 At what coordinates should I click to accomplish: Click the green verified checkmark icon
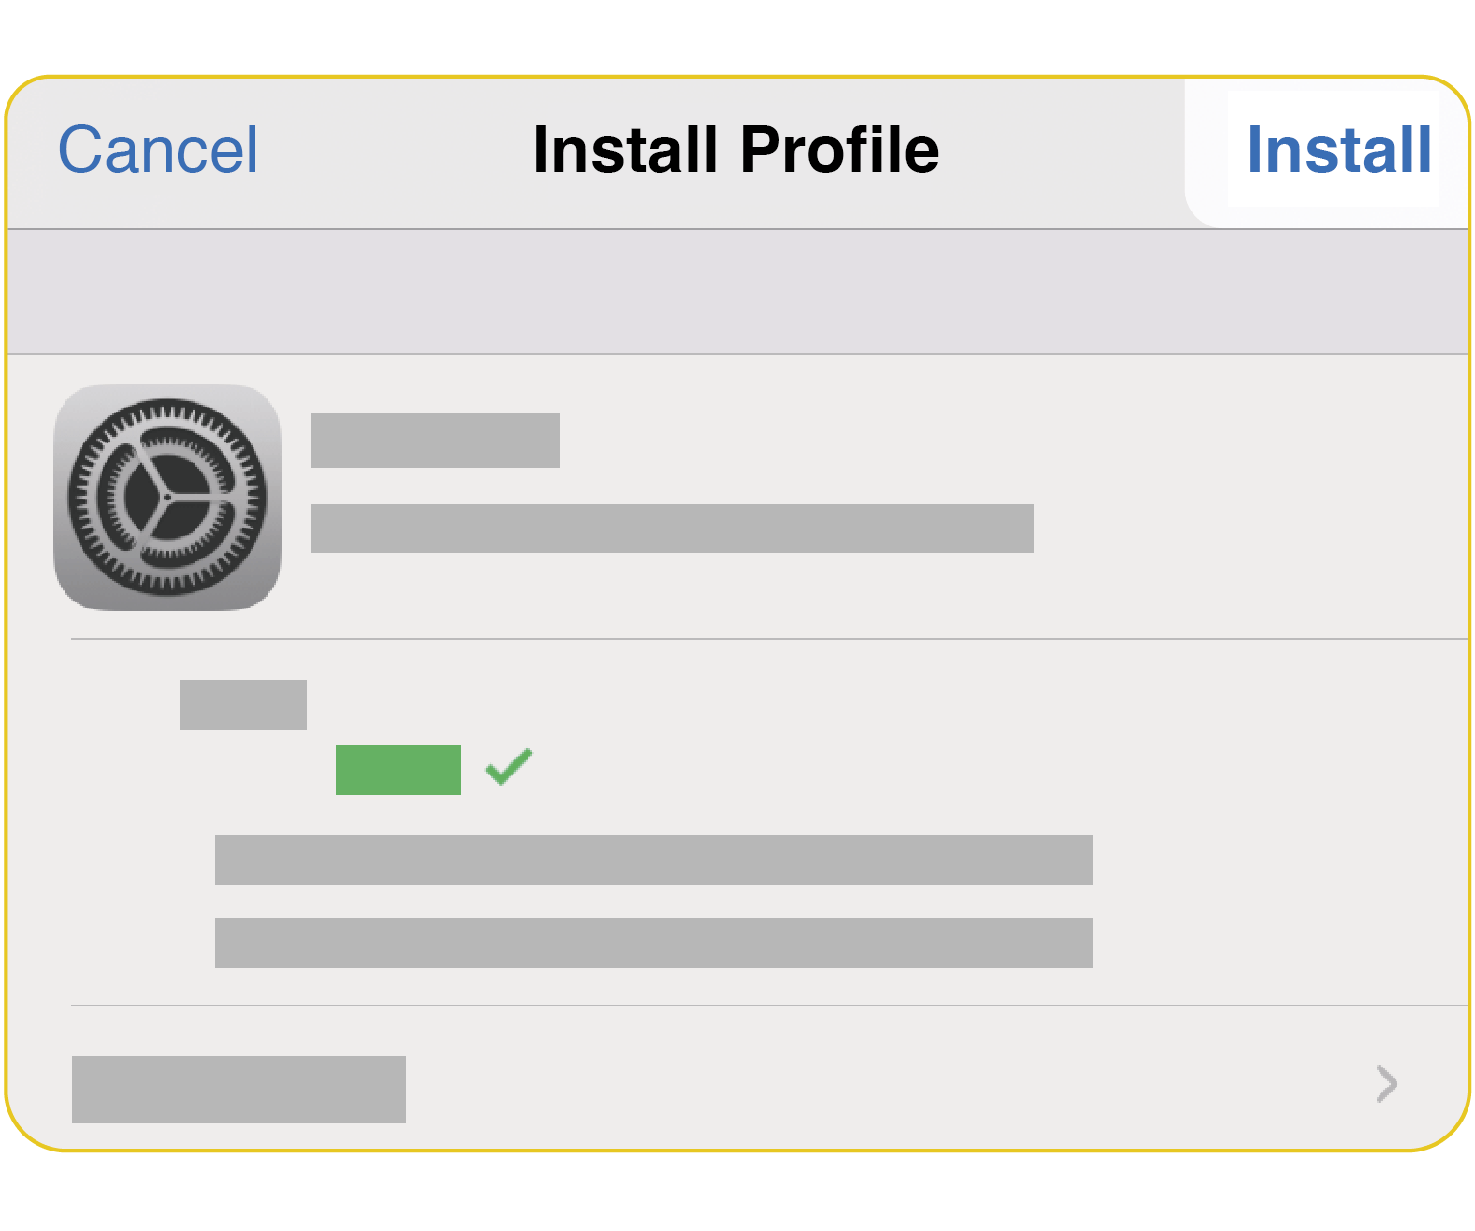point(508,767)
